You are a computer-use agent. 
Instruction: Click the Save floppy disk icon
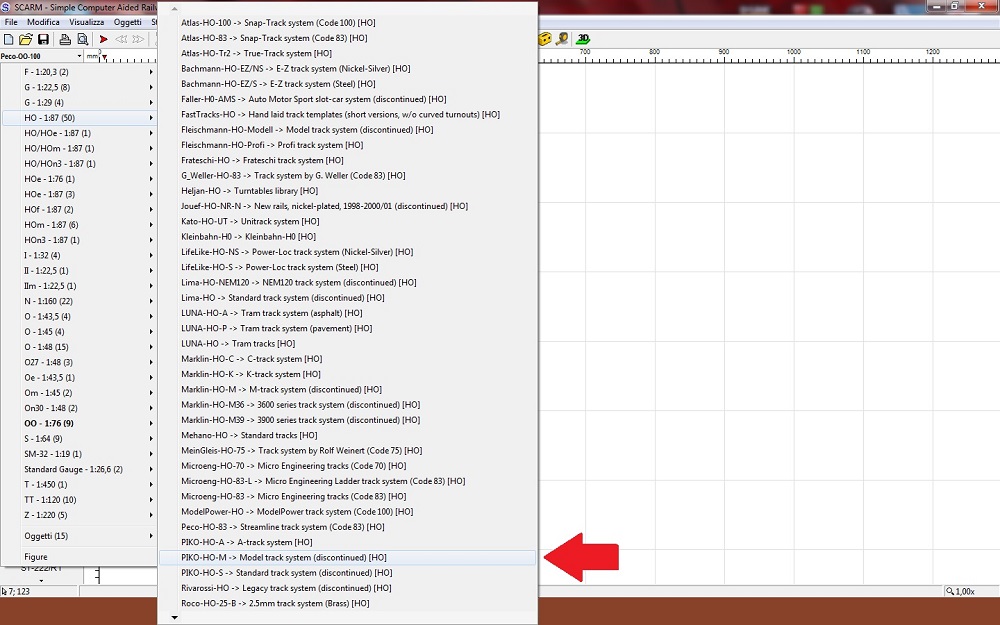tap(43, 39)
